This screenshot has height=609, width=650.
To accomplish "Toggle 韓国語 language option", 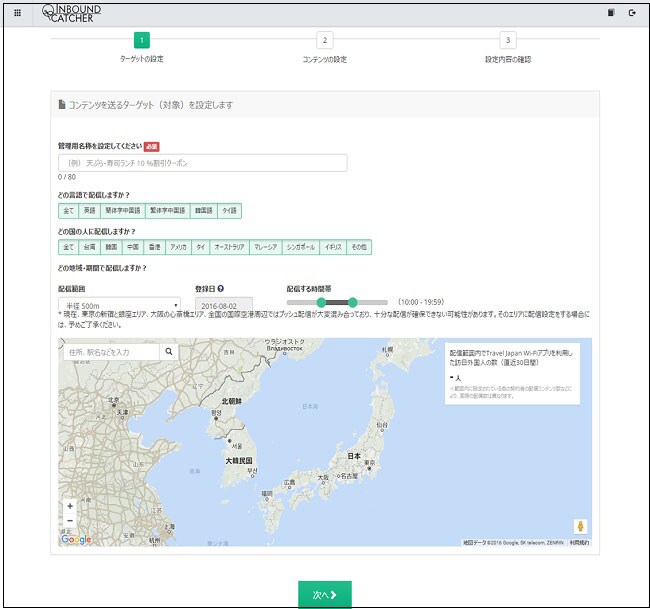I will point(204,211).
